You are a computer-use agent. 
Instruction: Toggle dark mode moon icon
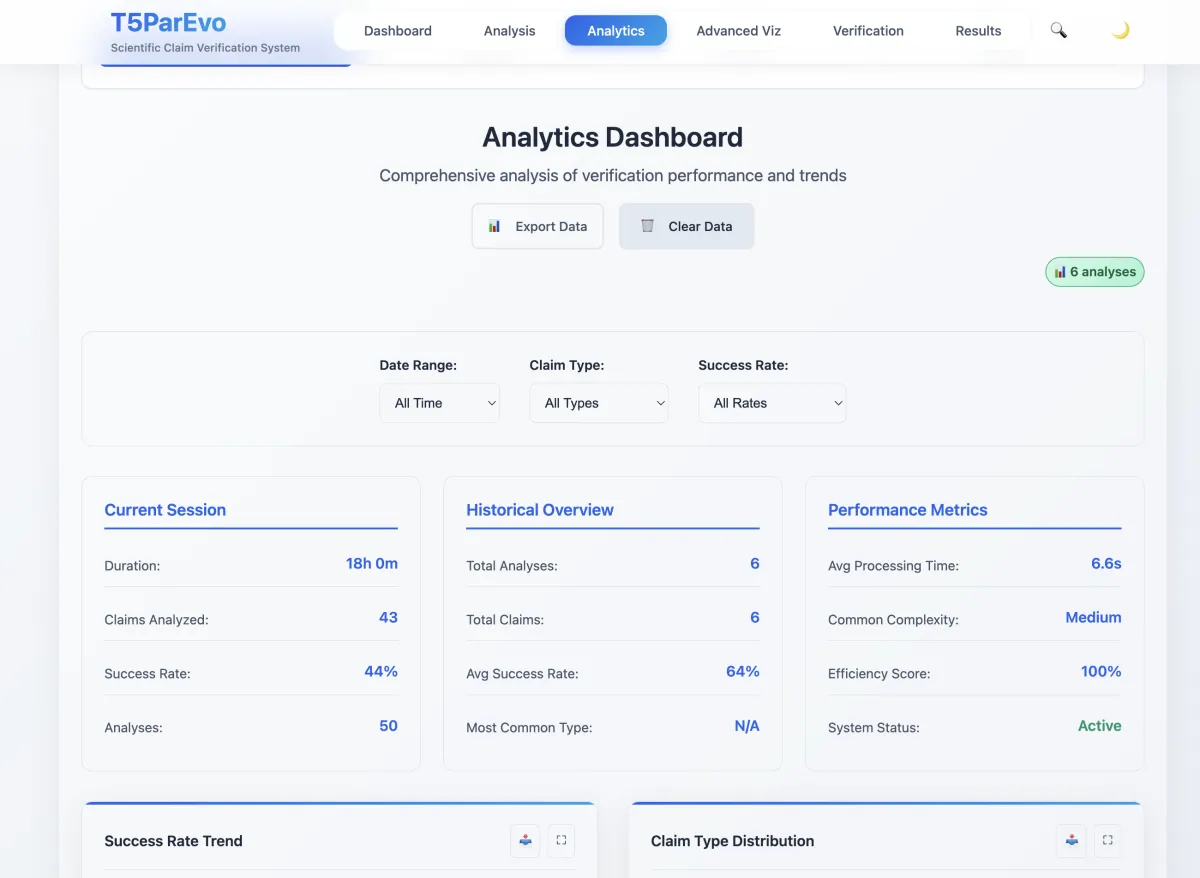[x=1121, y=31]
